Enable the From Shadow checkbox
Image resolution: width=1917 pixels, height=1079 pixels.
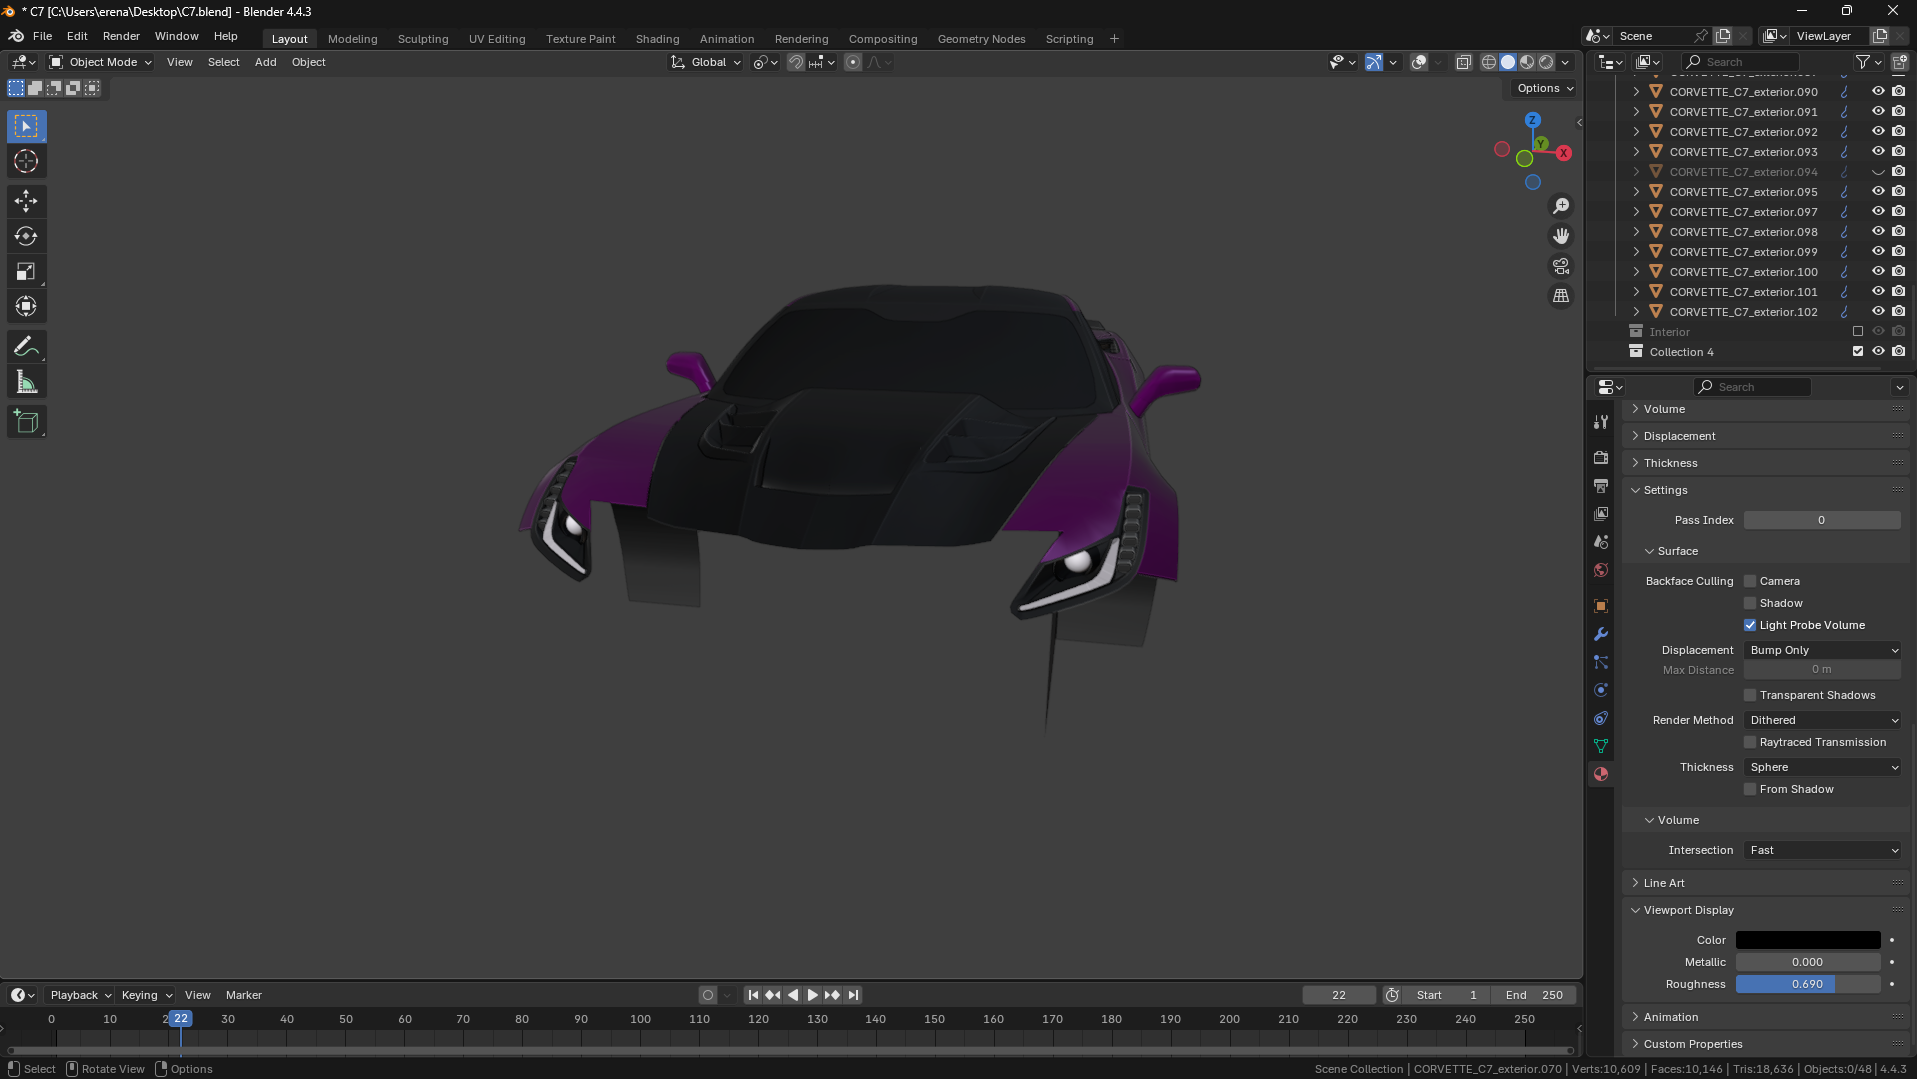(1750, 789)
